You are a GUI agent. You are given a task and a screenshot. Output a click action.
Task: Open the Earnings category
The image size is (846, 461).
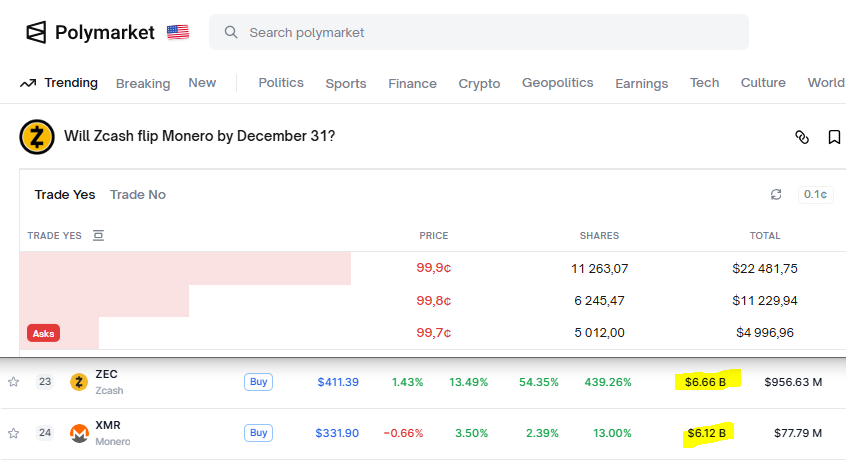(642, 84)
